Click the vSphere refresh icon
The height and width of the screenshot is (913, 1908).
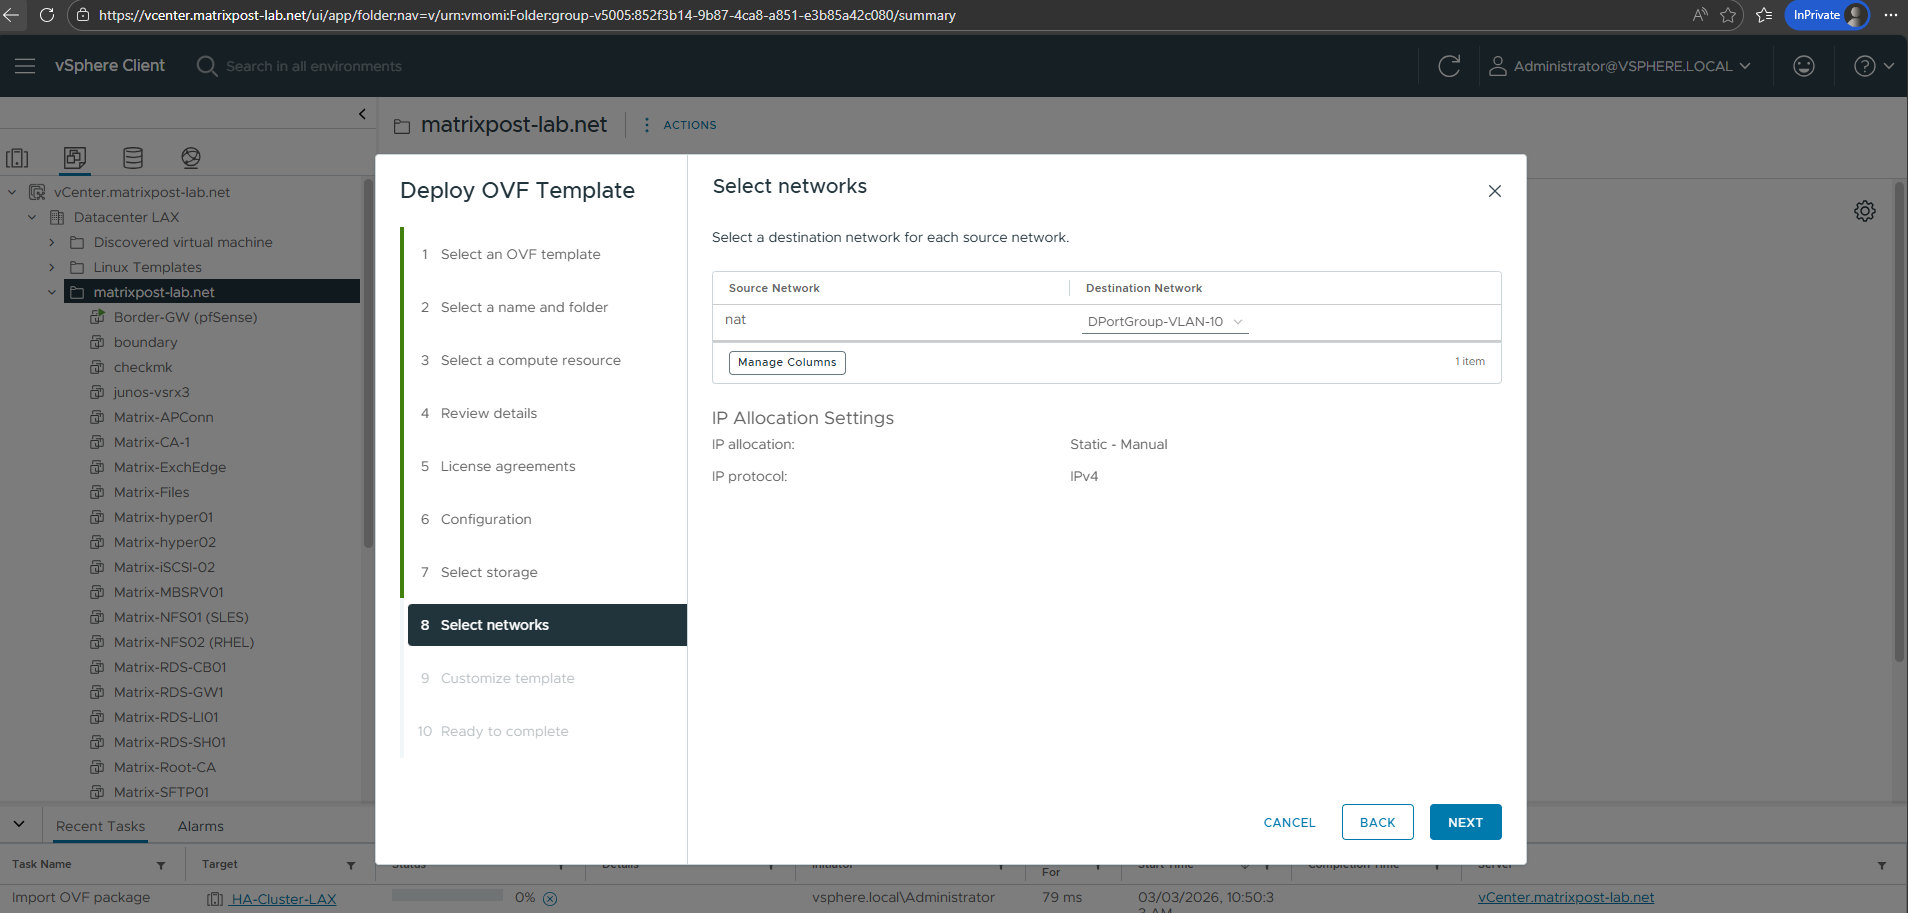1449,66
